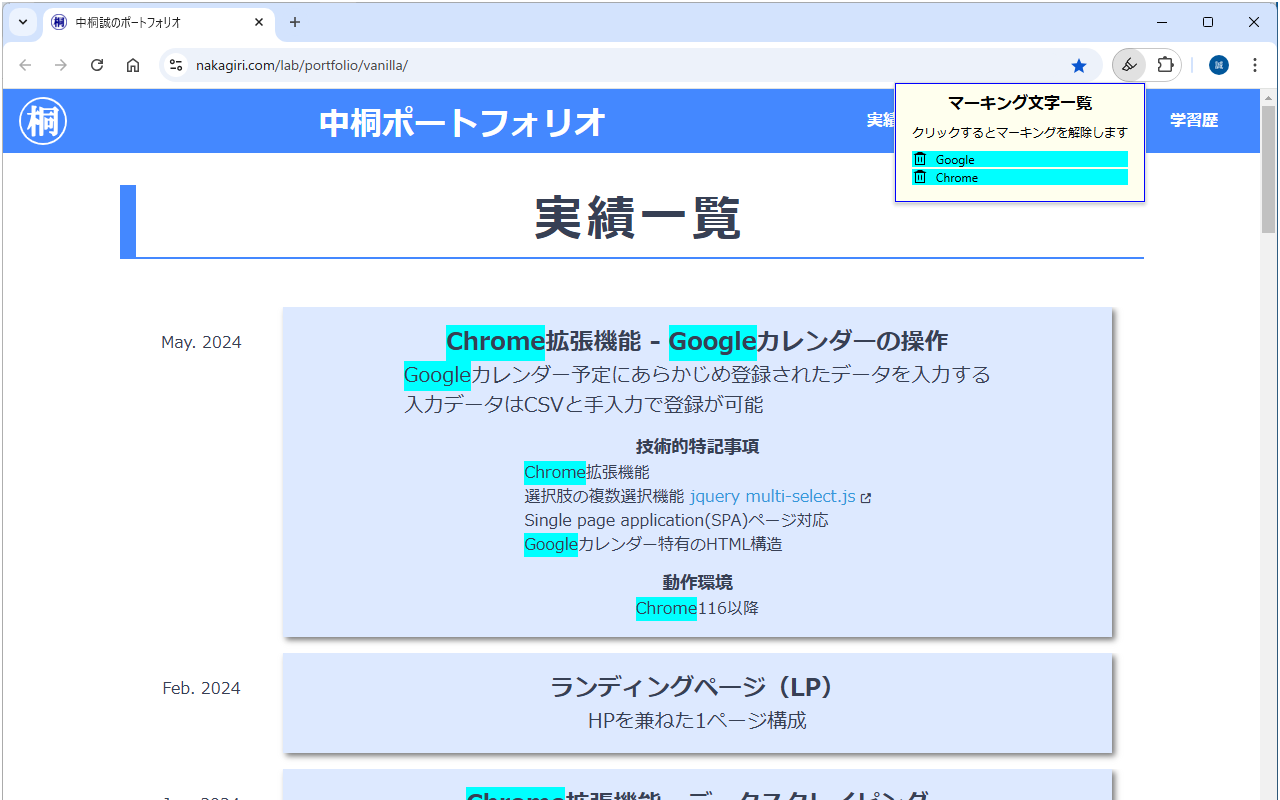Open the 学習歴 navigation item

tap(1194, 120)
